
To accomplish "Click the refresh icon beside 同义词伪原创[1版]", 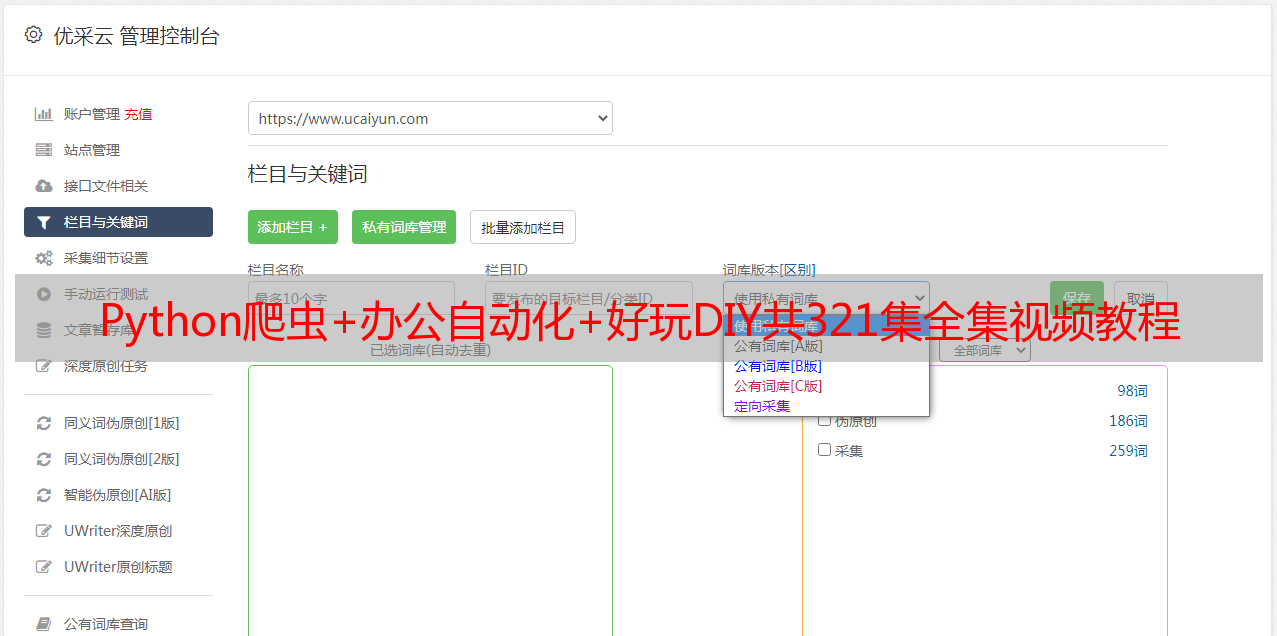I will point(43,423).
